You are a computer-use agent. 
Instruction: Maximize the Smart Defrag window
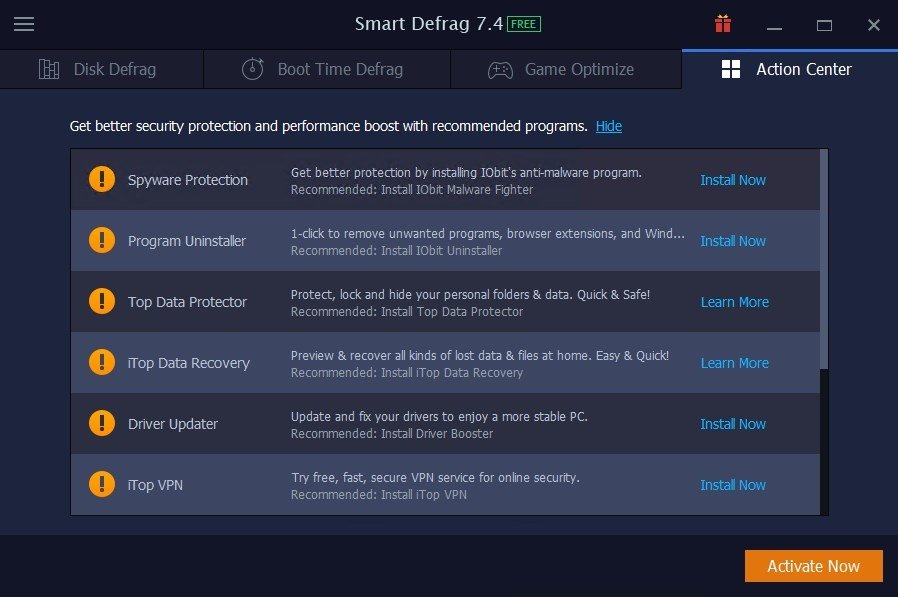pyautogui.click(x=824, y=25)
